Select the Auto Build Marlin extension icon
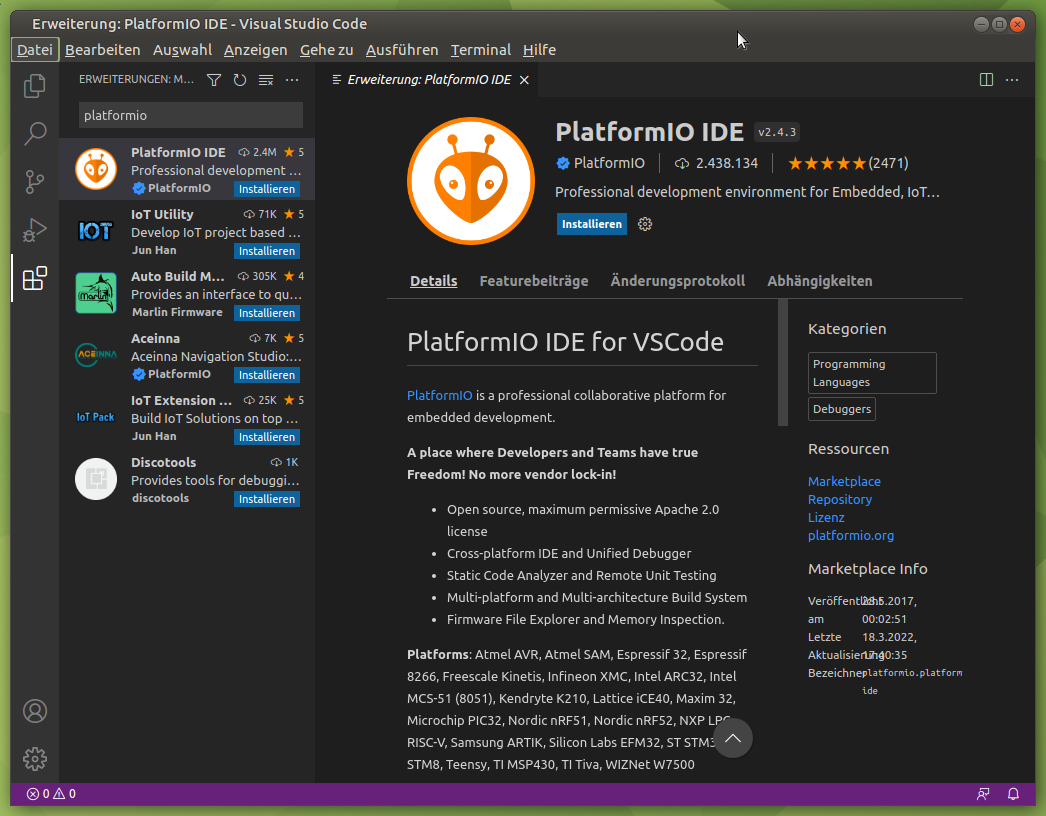The height and width of the screenshot is (816, 1046). (x=96, y=293)
